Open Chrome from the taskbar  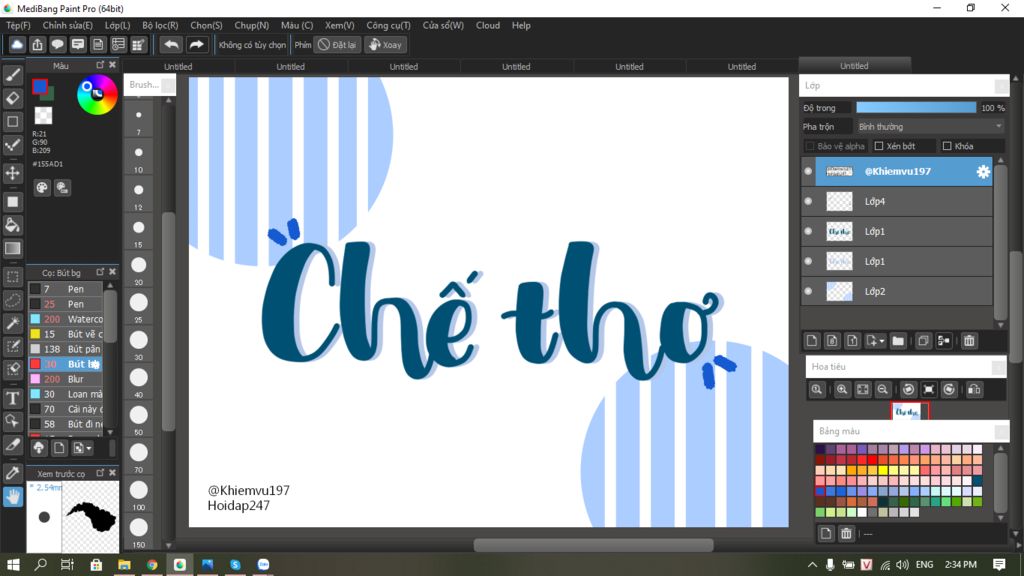152,564
